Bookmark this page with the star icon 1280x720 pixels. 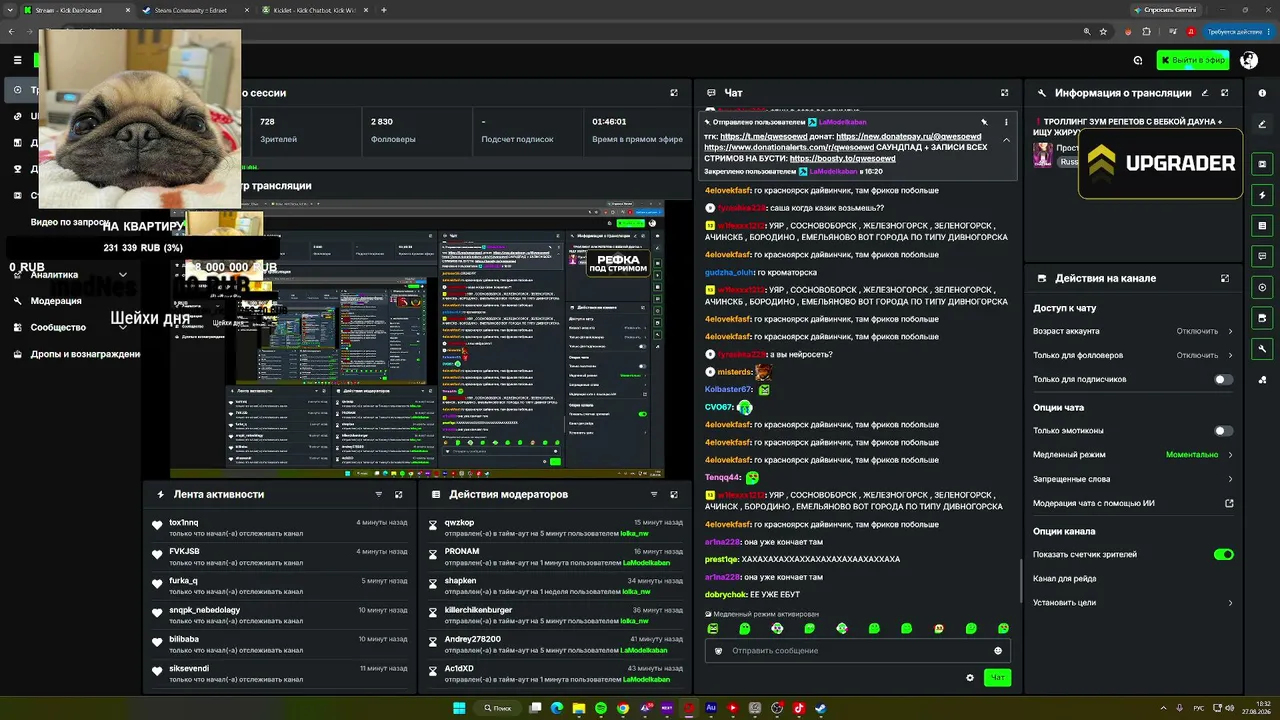[x=1103, y=31]
